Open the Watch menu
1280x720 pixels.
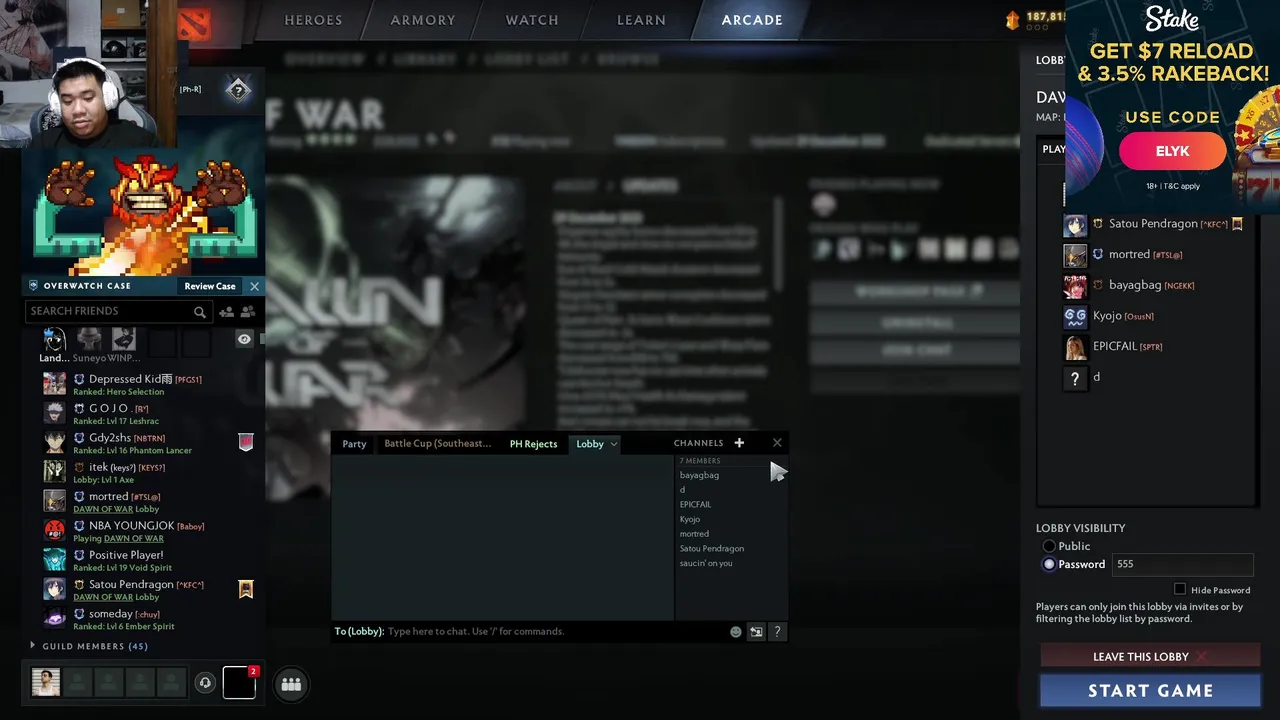[x=532, y=20]
